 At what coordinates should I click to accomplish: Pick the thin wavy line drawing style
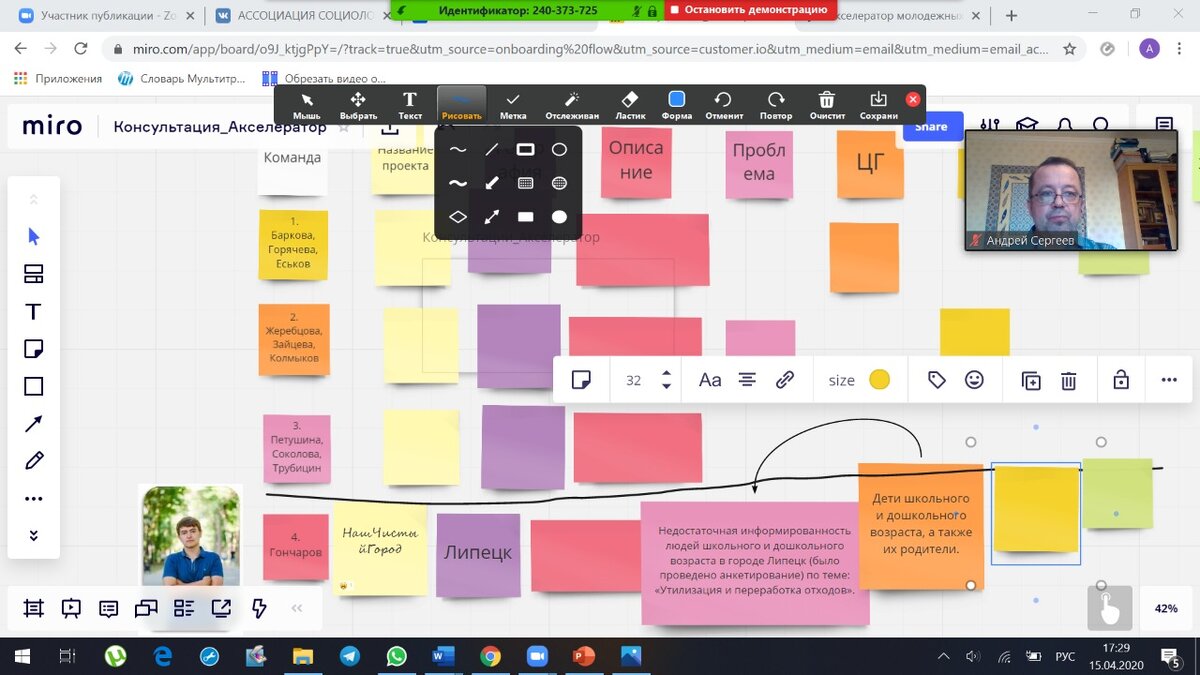[x=458, y=150]
